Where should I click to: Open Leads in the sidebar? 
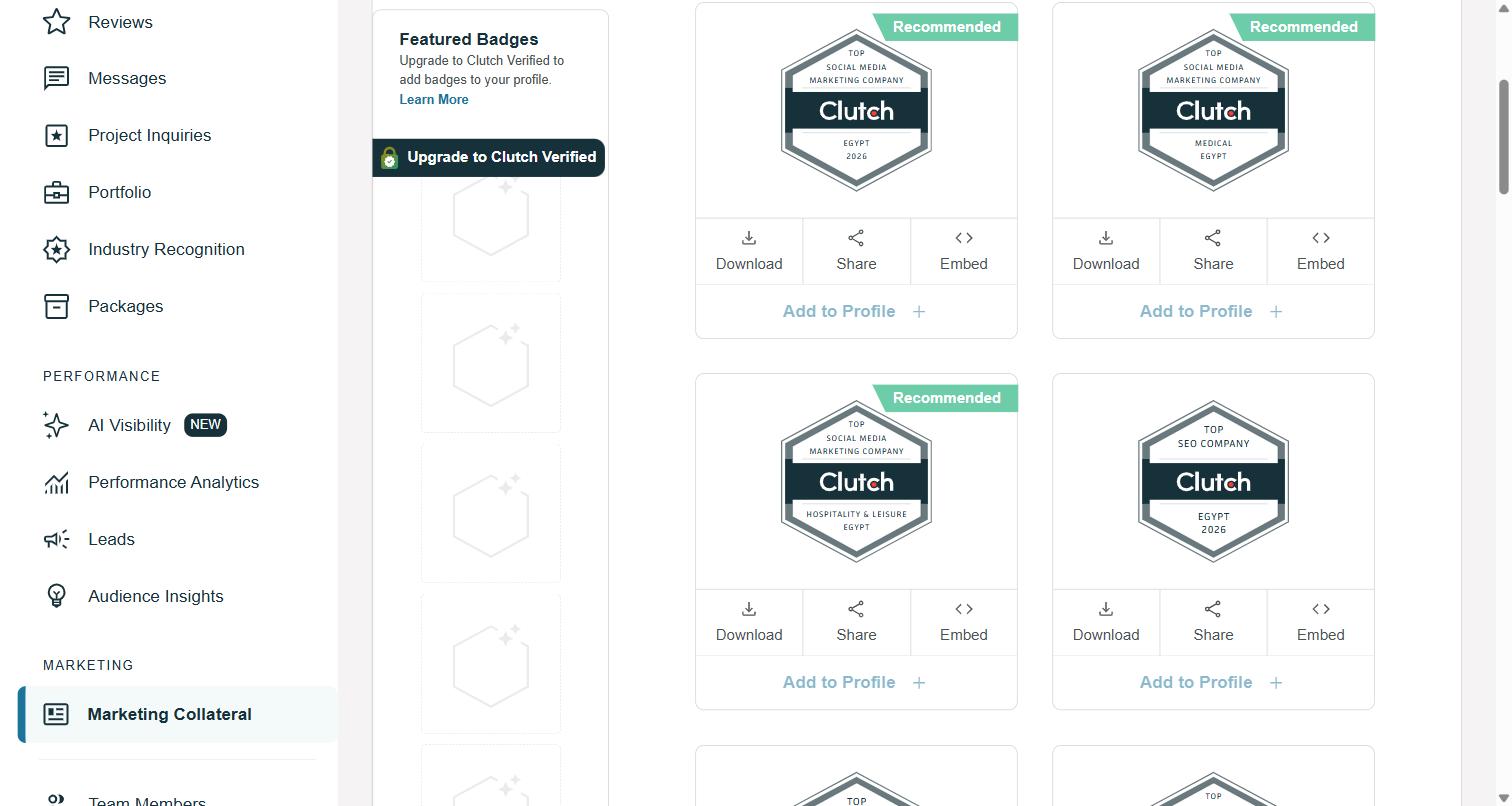coord(111,539)
